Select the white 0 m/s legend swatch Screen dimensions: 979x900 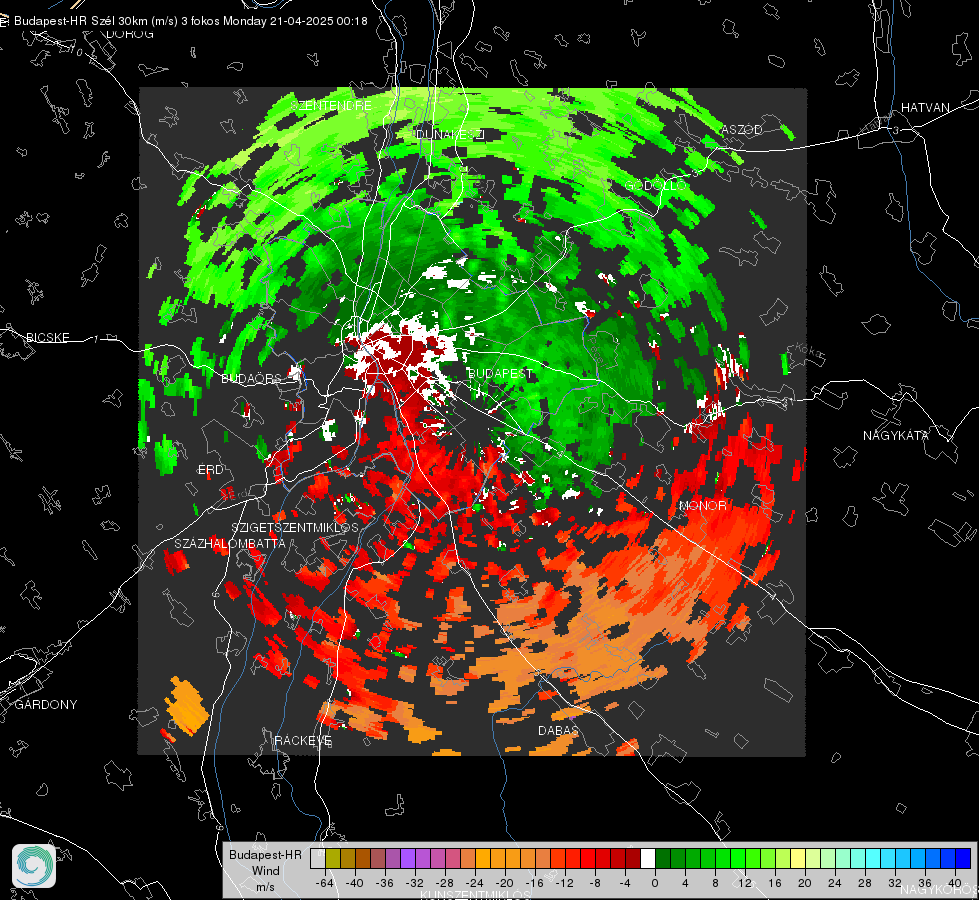(648, 858)
